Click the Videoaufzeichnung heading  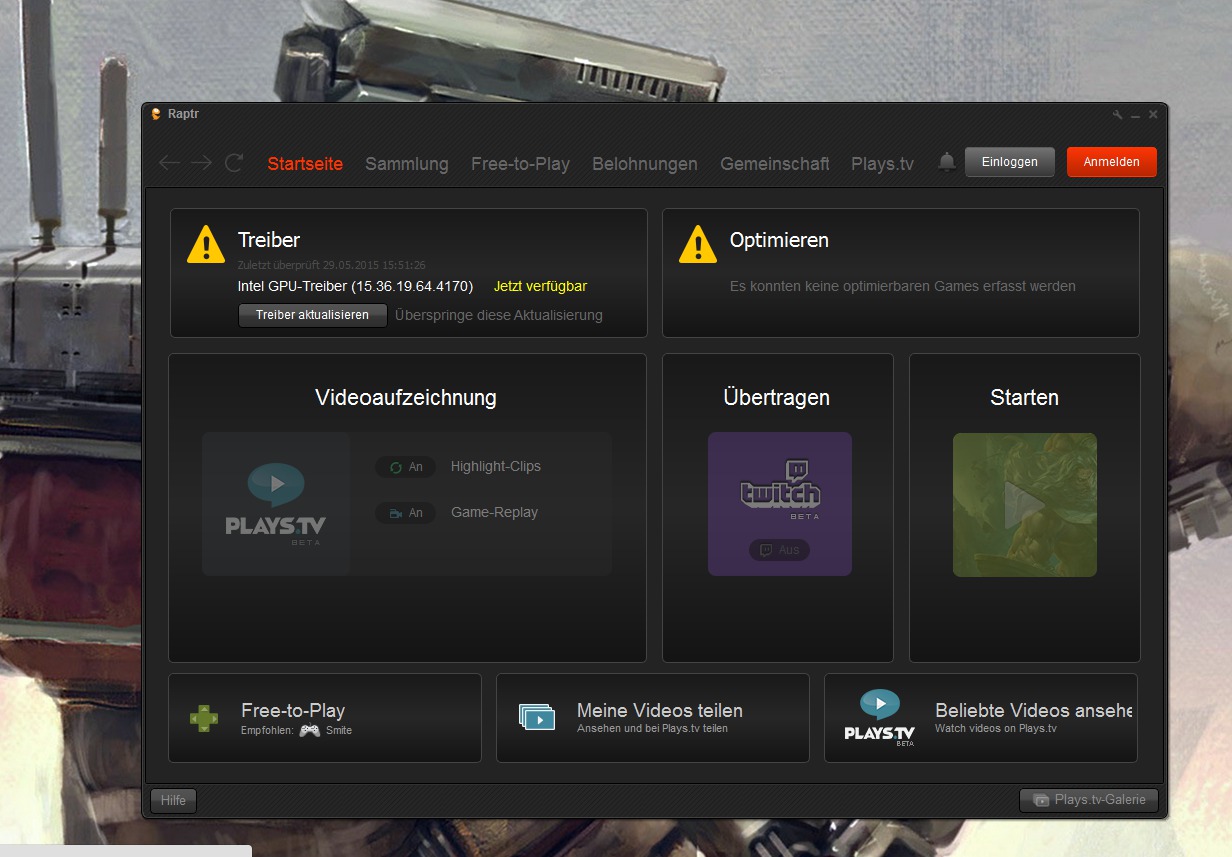(405, 397)
